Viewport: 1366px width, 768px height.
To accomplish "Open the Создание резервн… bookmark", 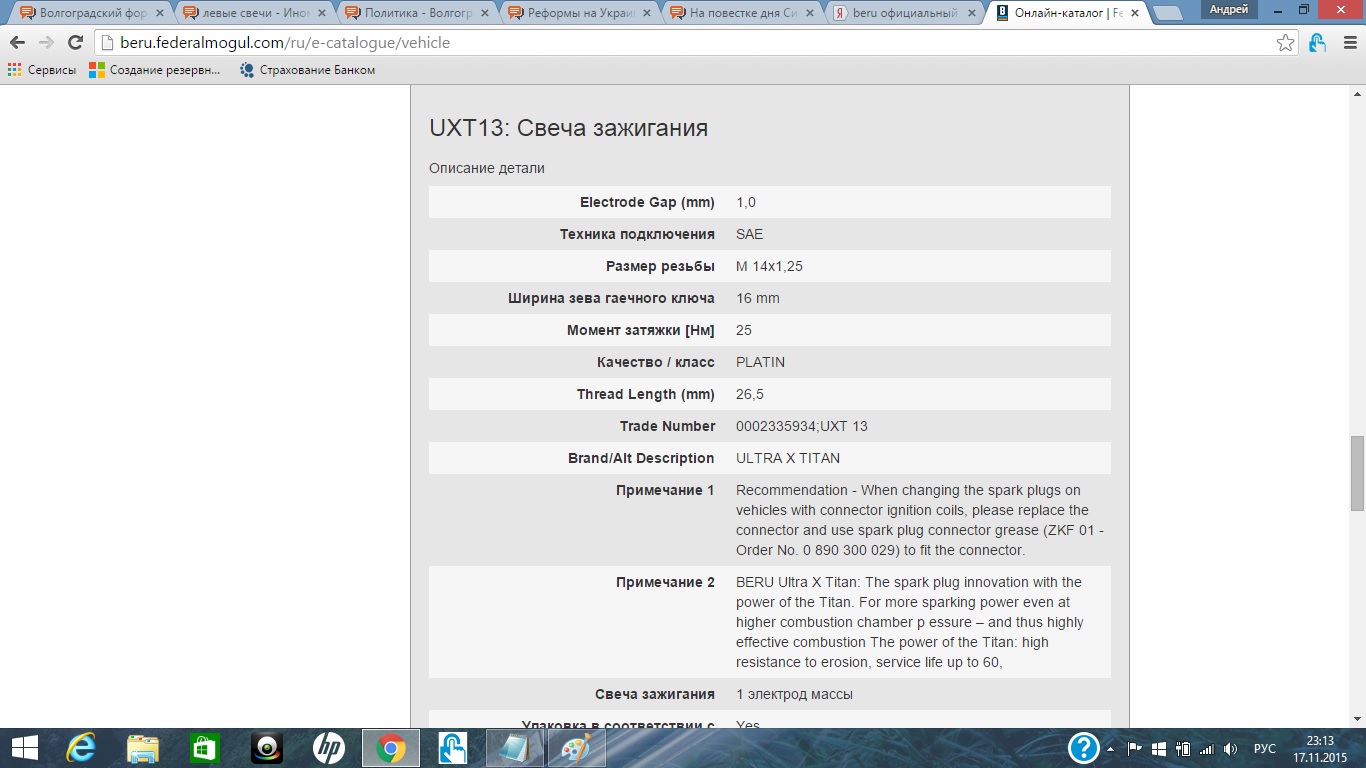I will pyautogui.click(x=154, y=70).
